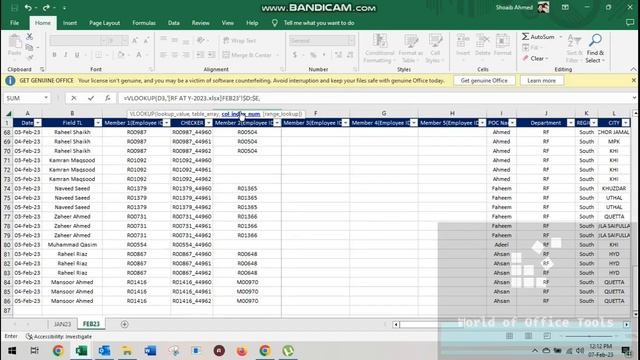Image resolution: width=640 pixels, height=360 pixels.
Task: Click Get genuine Office button
Action: point(484,81)
